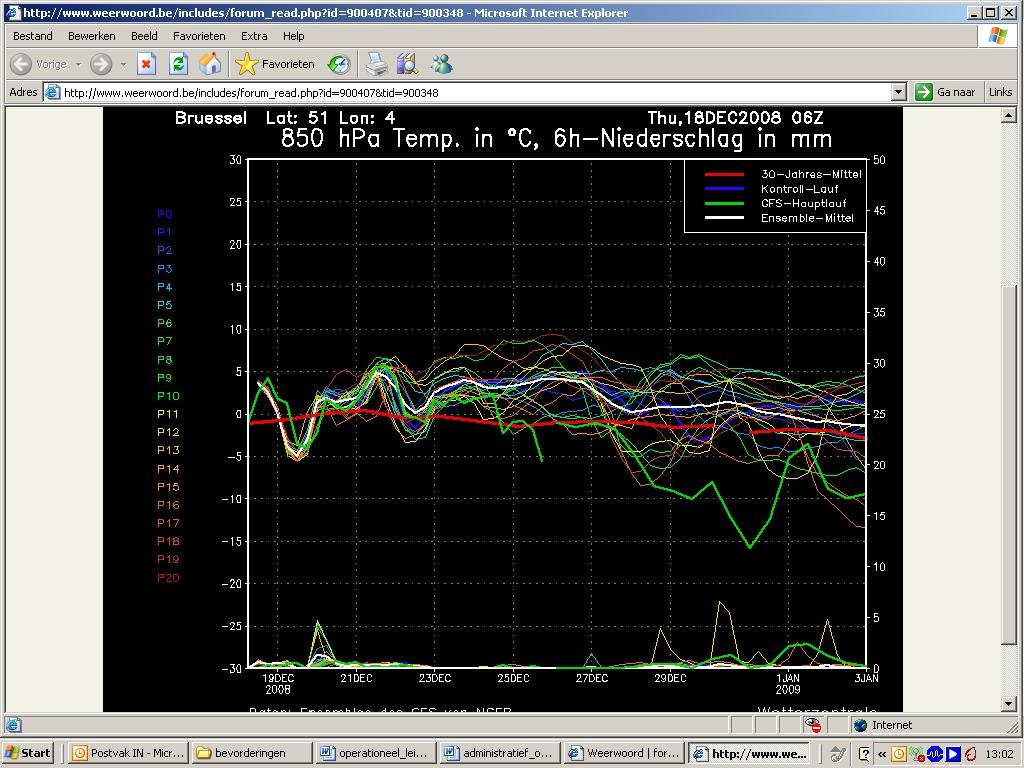Screen dimensions: 1024x768
Task: Open History icon in toolbar
Action: pyautogui.click(x=339, y=64)
